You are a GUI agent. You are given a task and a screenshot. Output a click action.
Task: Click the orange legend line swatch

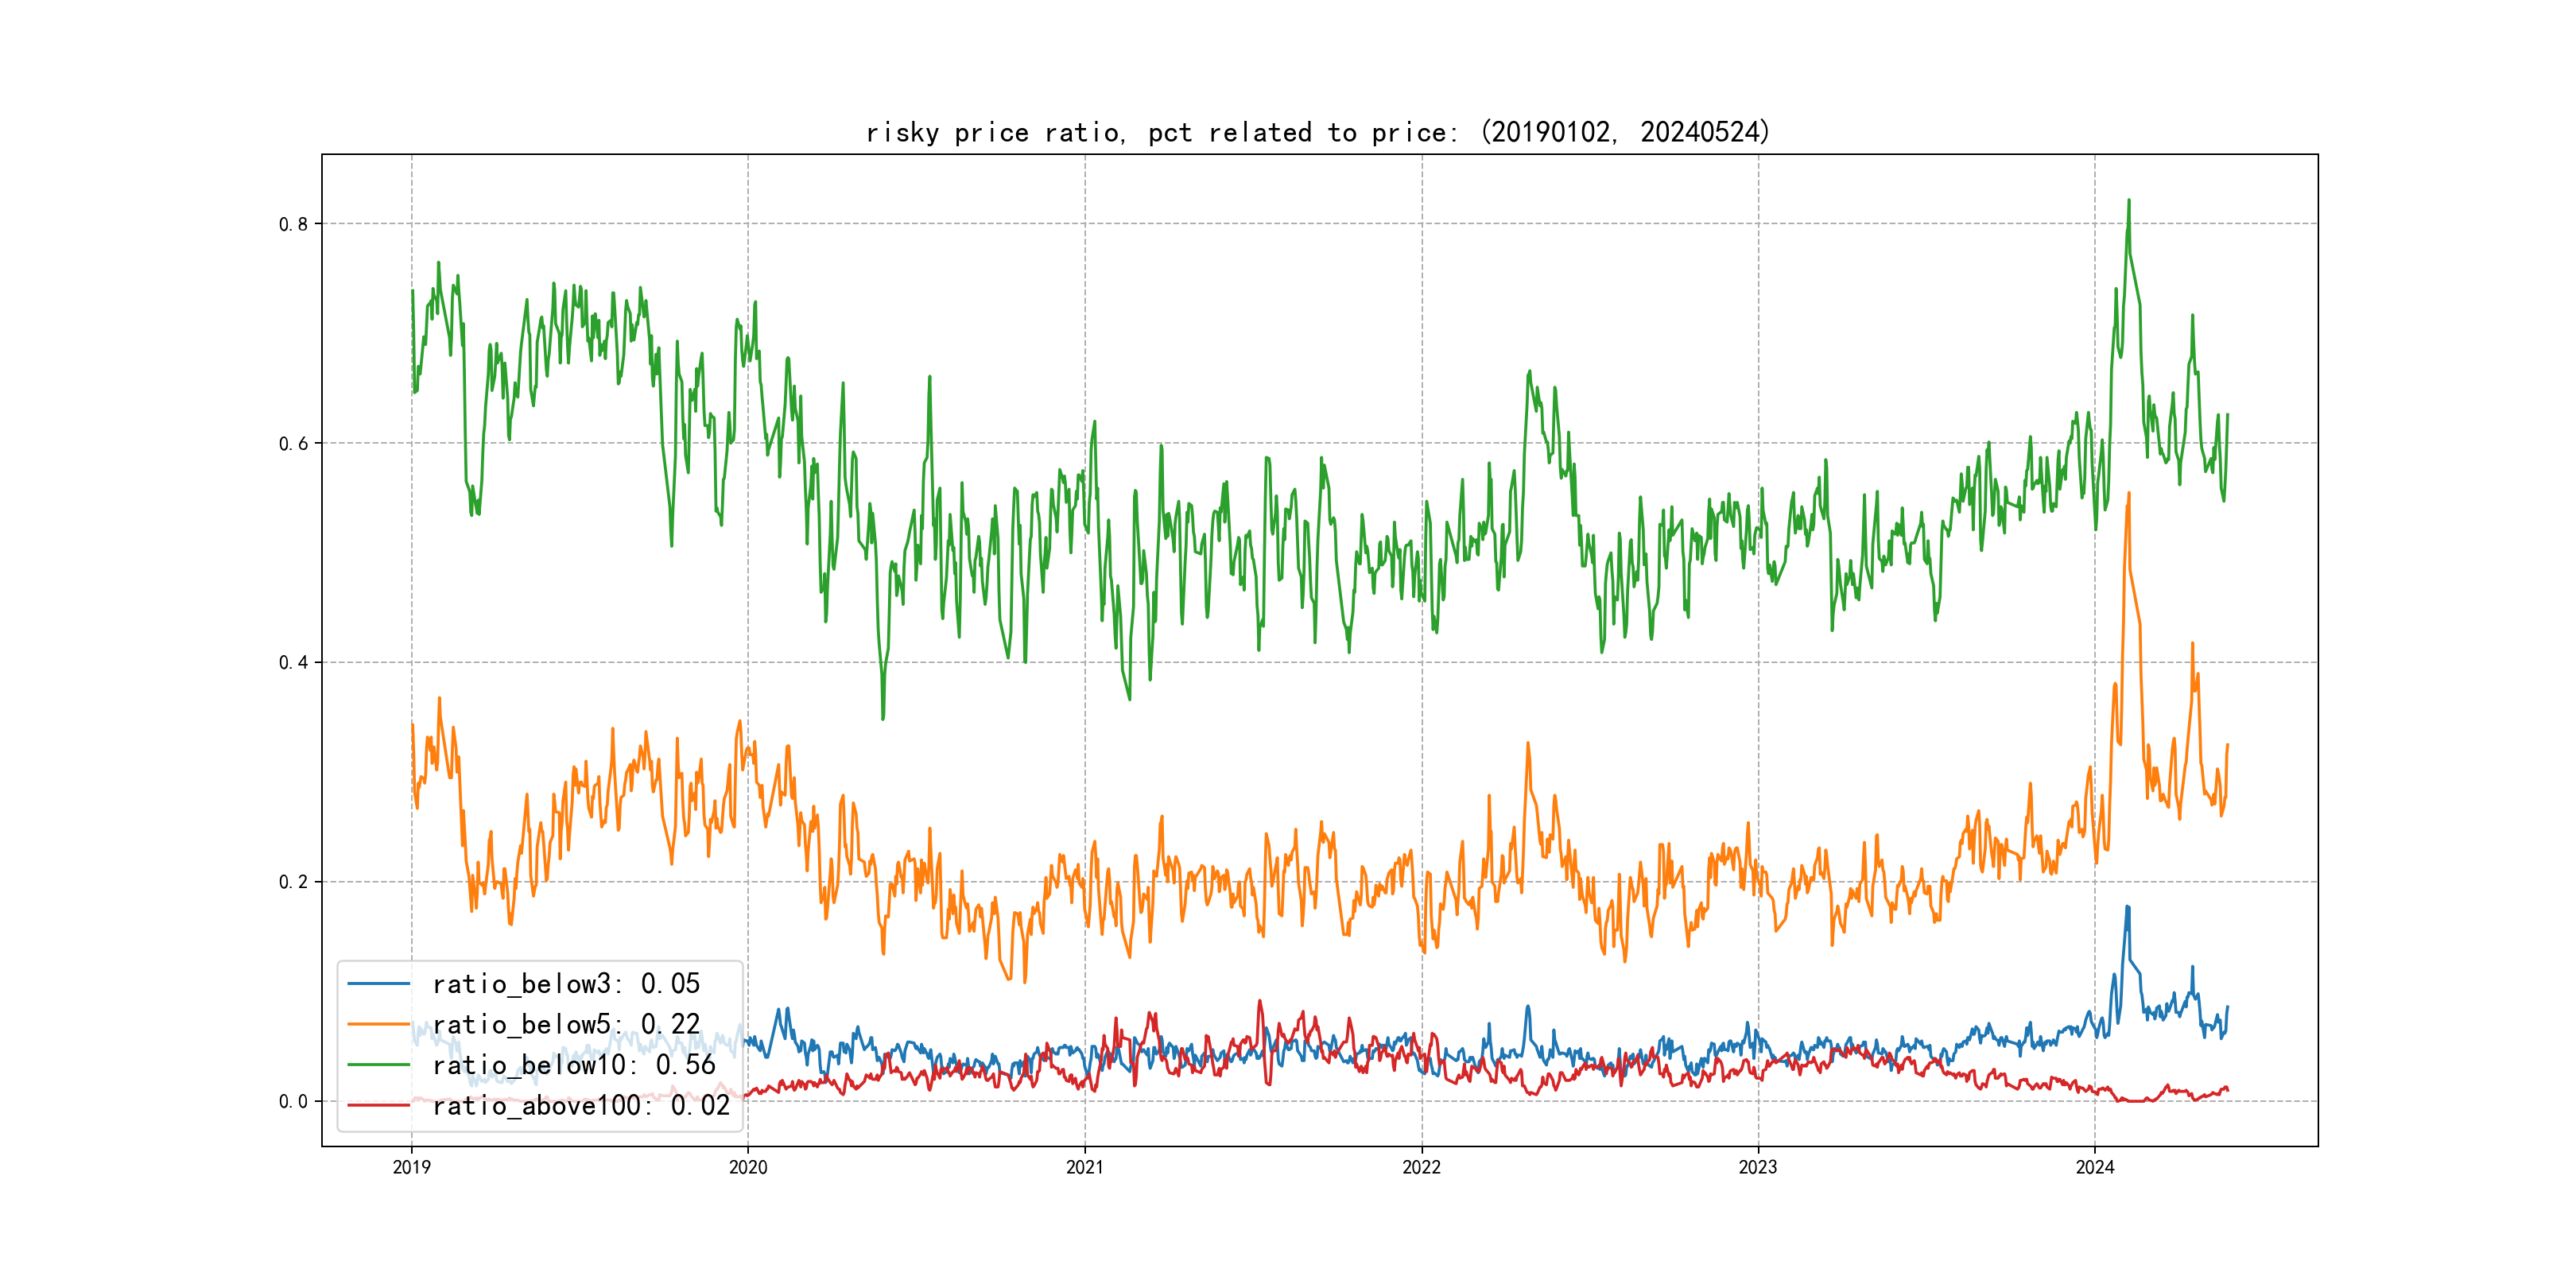click(x=379, y=1024)
